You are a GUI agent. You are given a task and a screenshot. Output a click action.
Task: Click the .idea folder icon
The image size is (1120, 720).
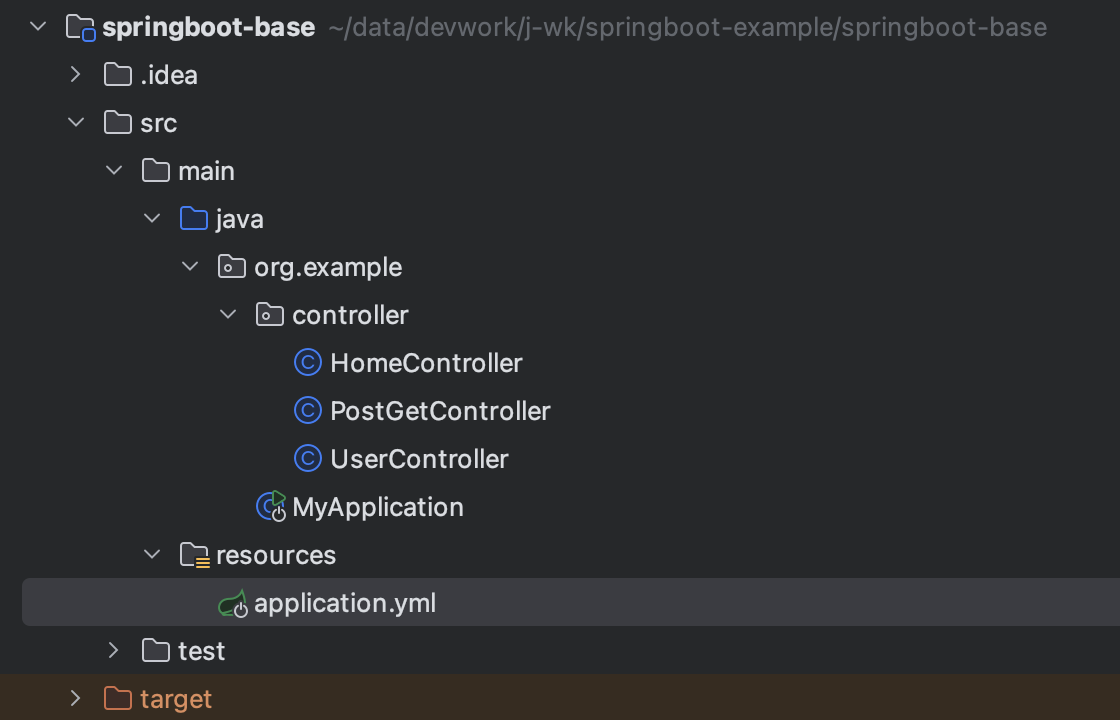(118, 75)
